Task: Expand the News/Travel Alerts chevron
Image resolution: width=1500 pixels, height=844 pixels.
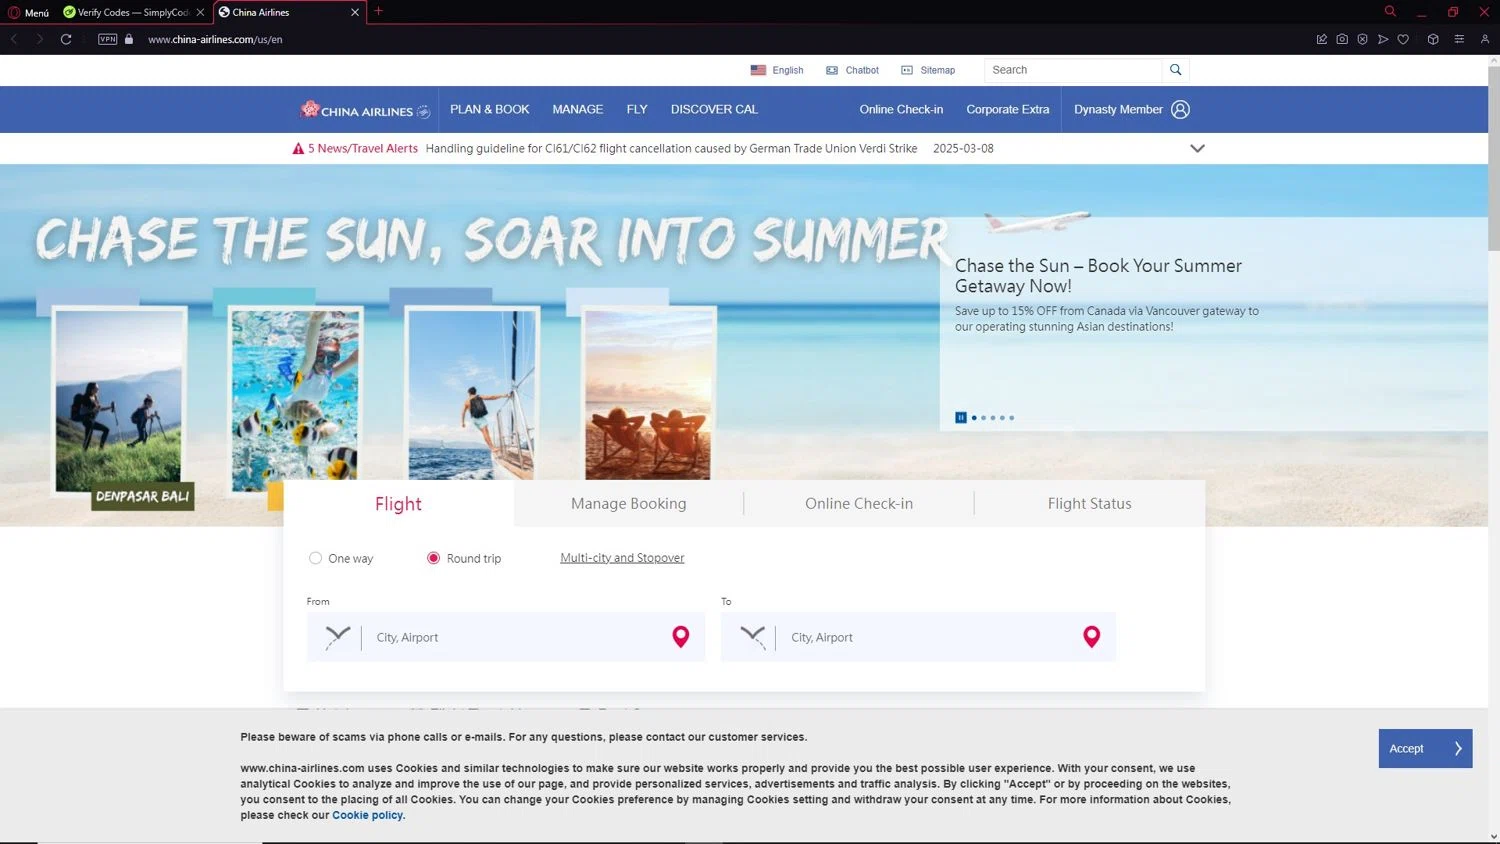Action: [x=1197, y=149]
